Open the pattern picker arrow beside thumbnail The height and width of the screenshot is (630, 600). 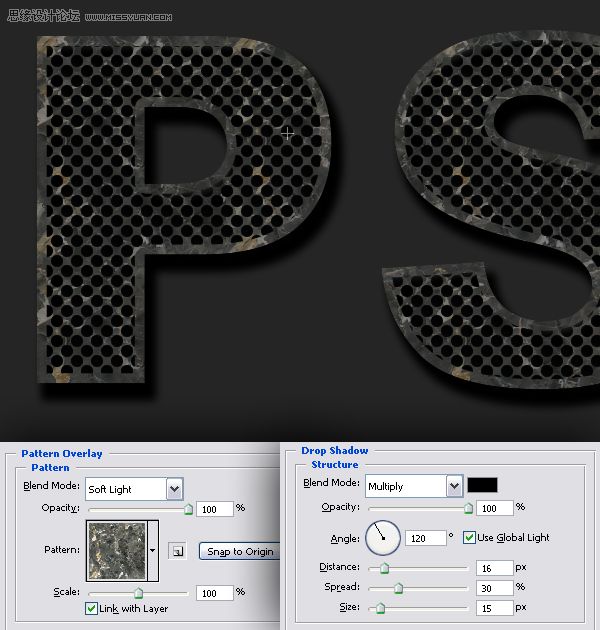[153, 550]
